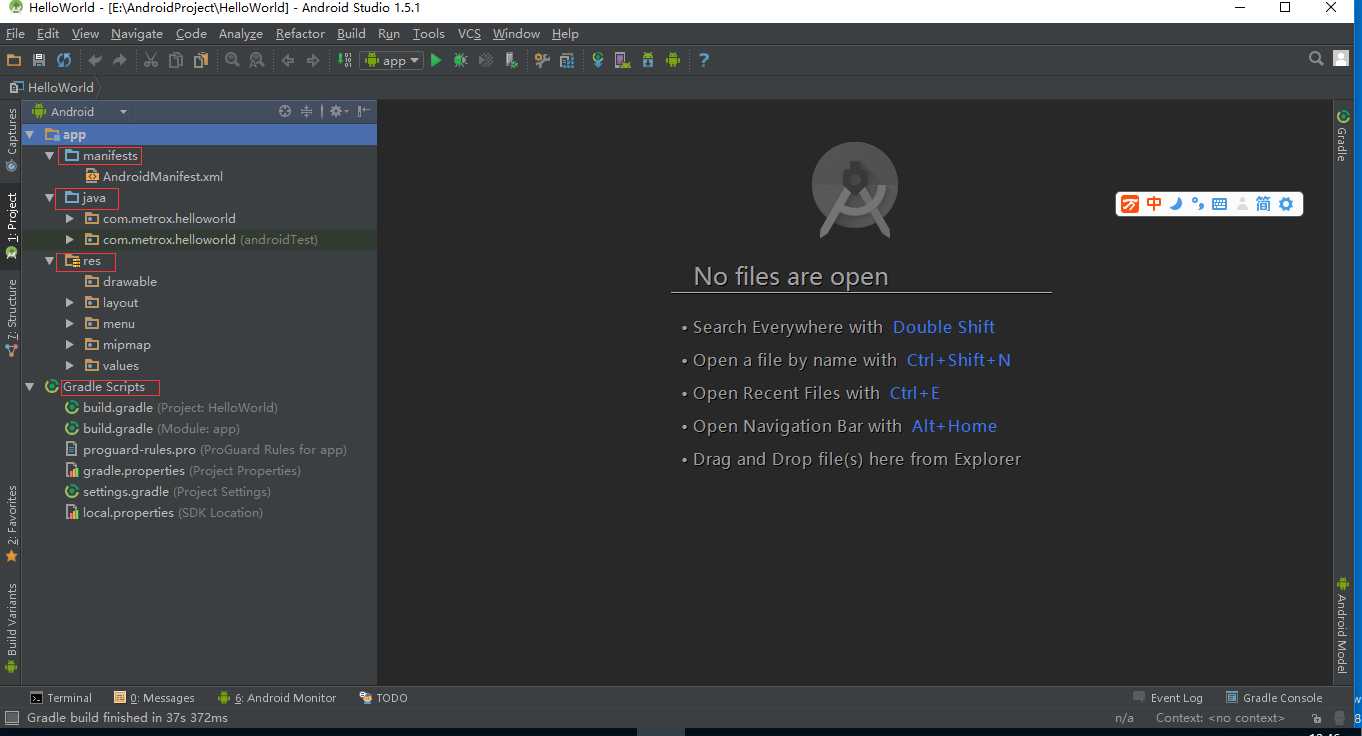The width and height of the screenshot is (1362, 736).
Task: Collapse the manifests folder
Action: pos(50,156)
